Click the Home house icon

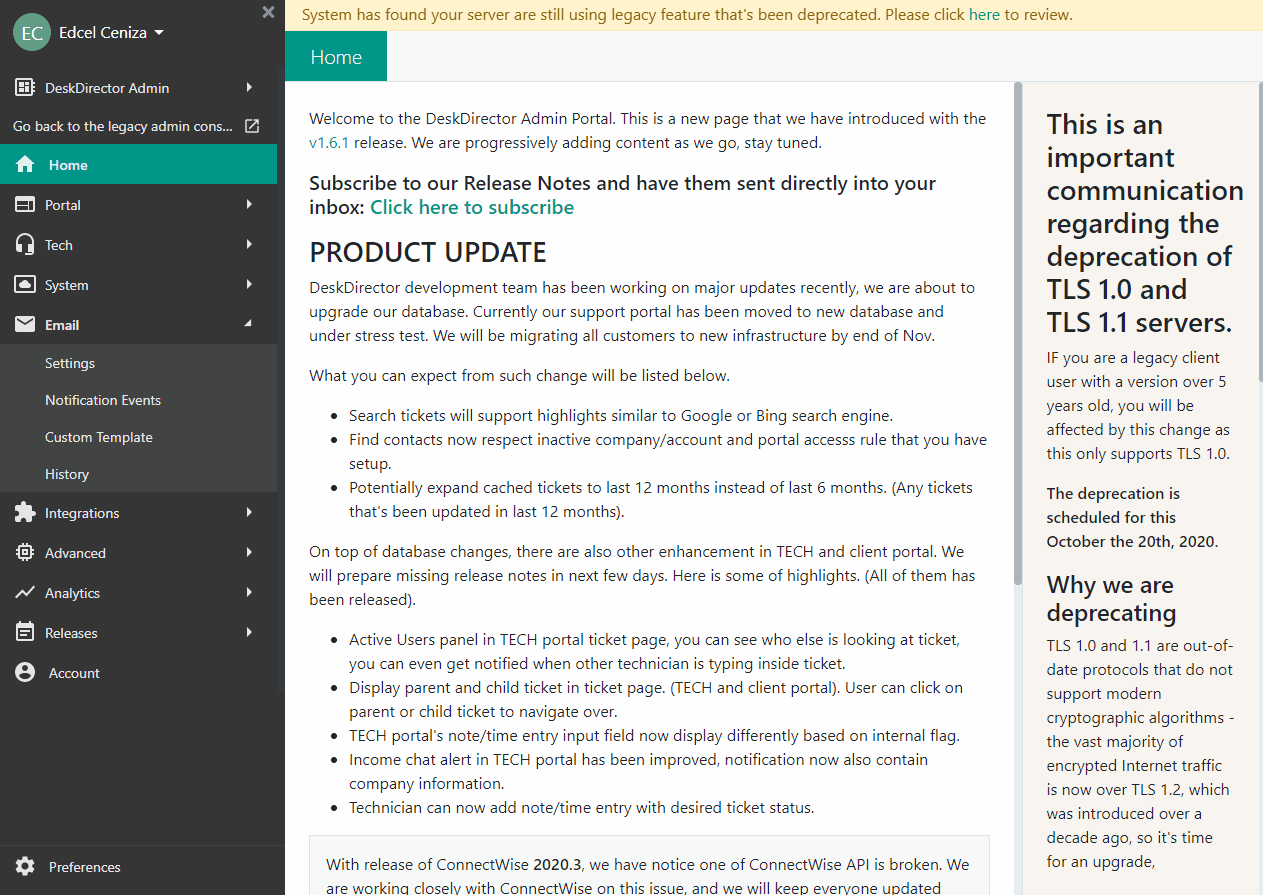(25, 165)
